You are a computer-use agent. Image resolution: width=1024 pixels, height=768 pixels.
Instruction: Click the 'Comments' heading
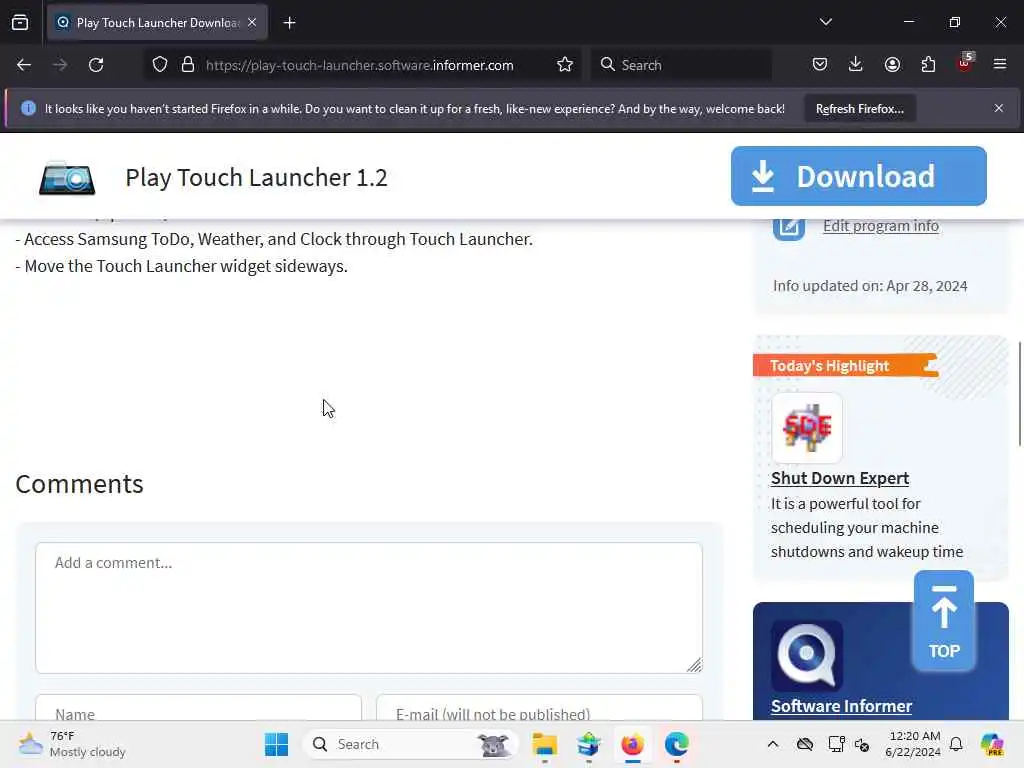(79, 484)
